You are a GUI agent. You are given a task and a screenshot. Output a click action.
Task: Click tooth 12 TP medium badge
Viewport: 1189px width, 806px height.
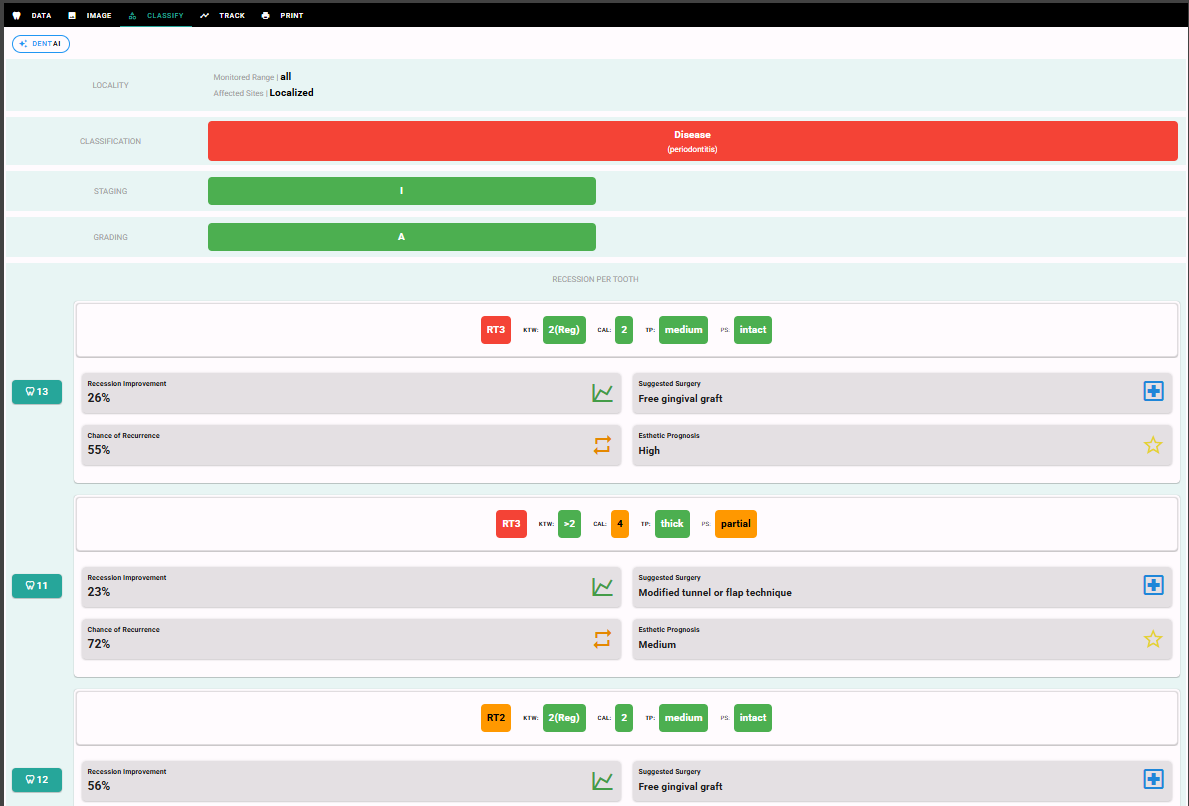[x=683, y=718]
